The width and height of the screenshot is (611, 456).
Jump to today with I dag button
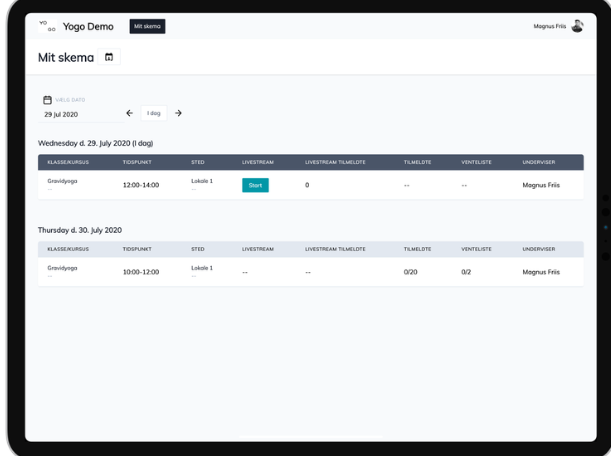click(x=154, y=113)
